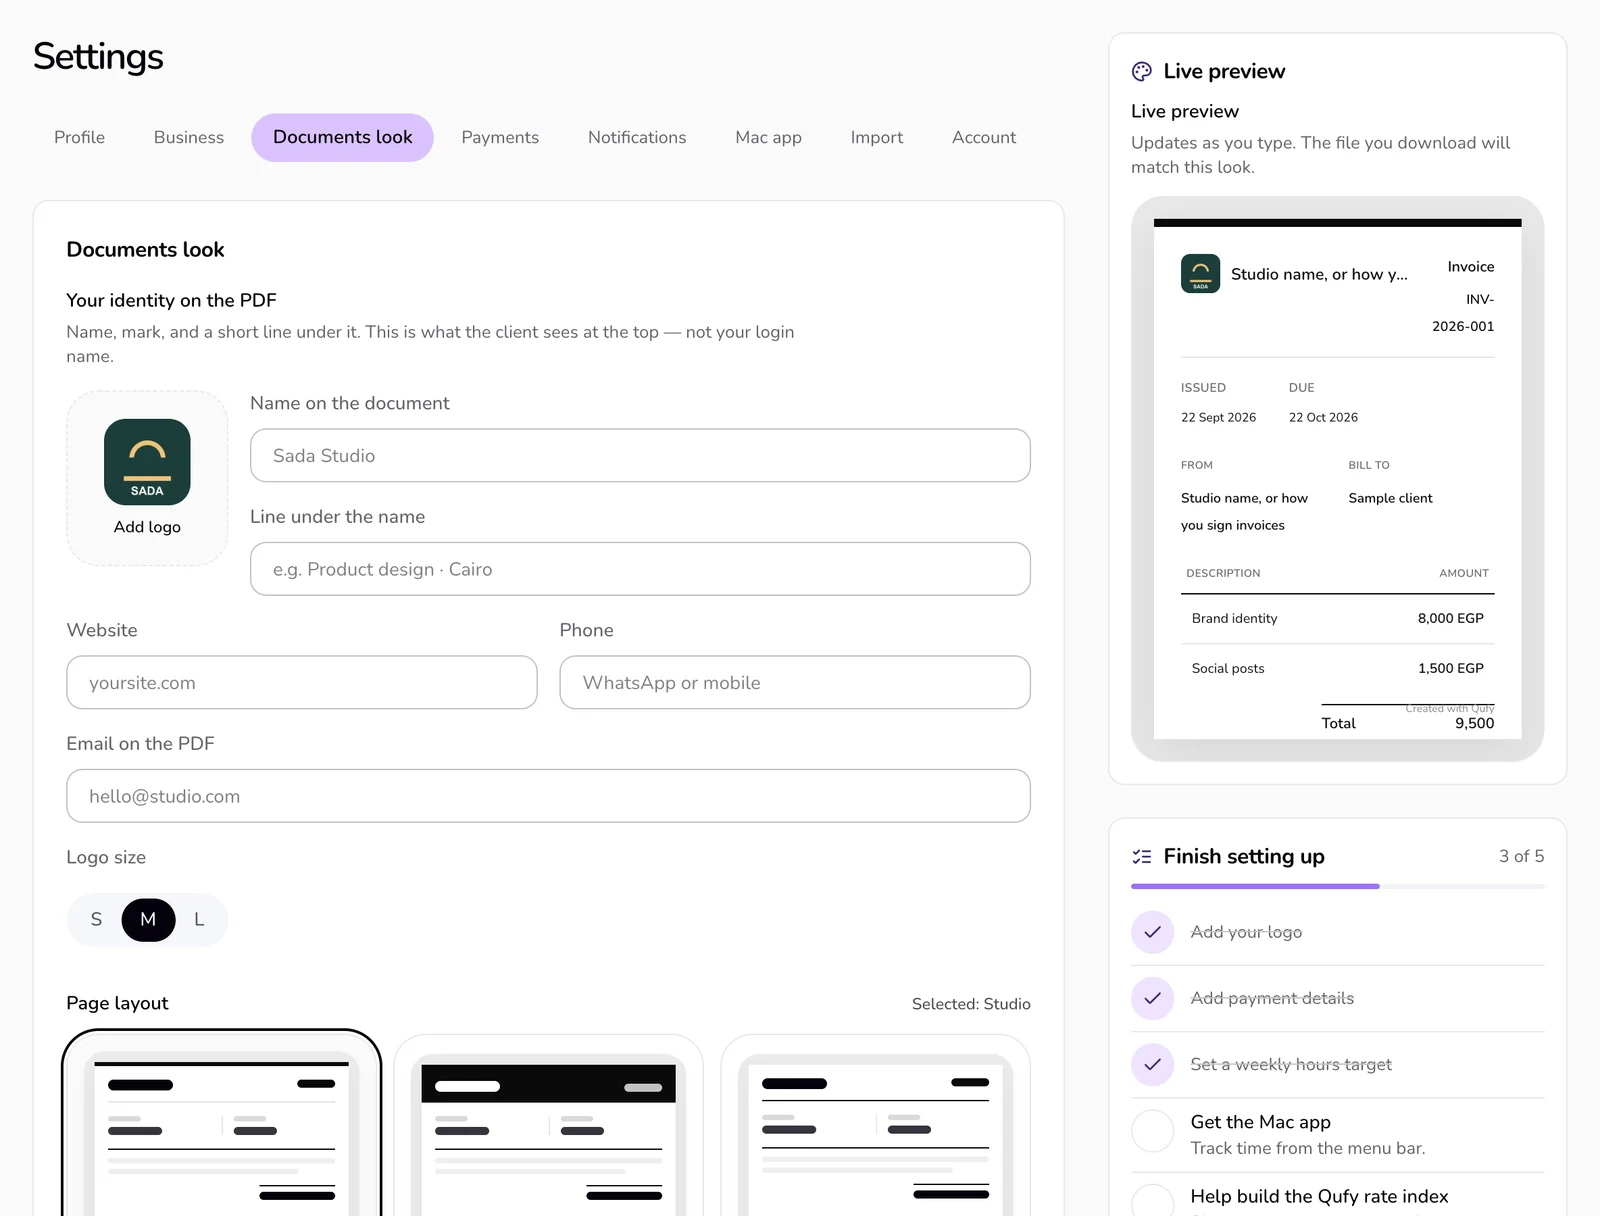Toggle the checkmark for Set a weekly hours target
This screenshot has height=1216, width=1600.
[x=1152, y=1065]
